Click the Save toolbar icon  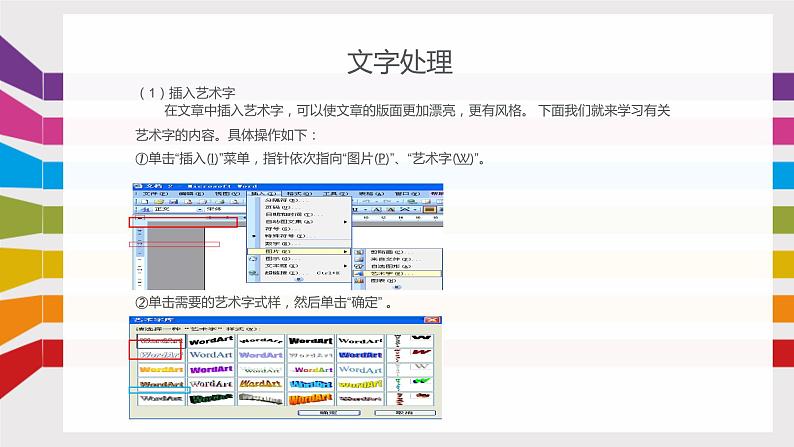pos(173,201)
